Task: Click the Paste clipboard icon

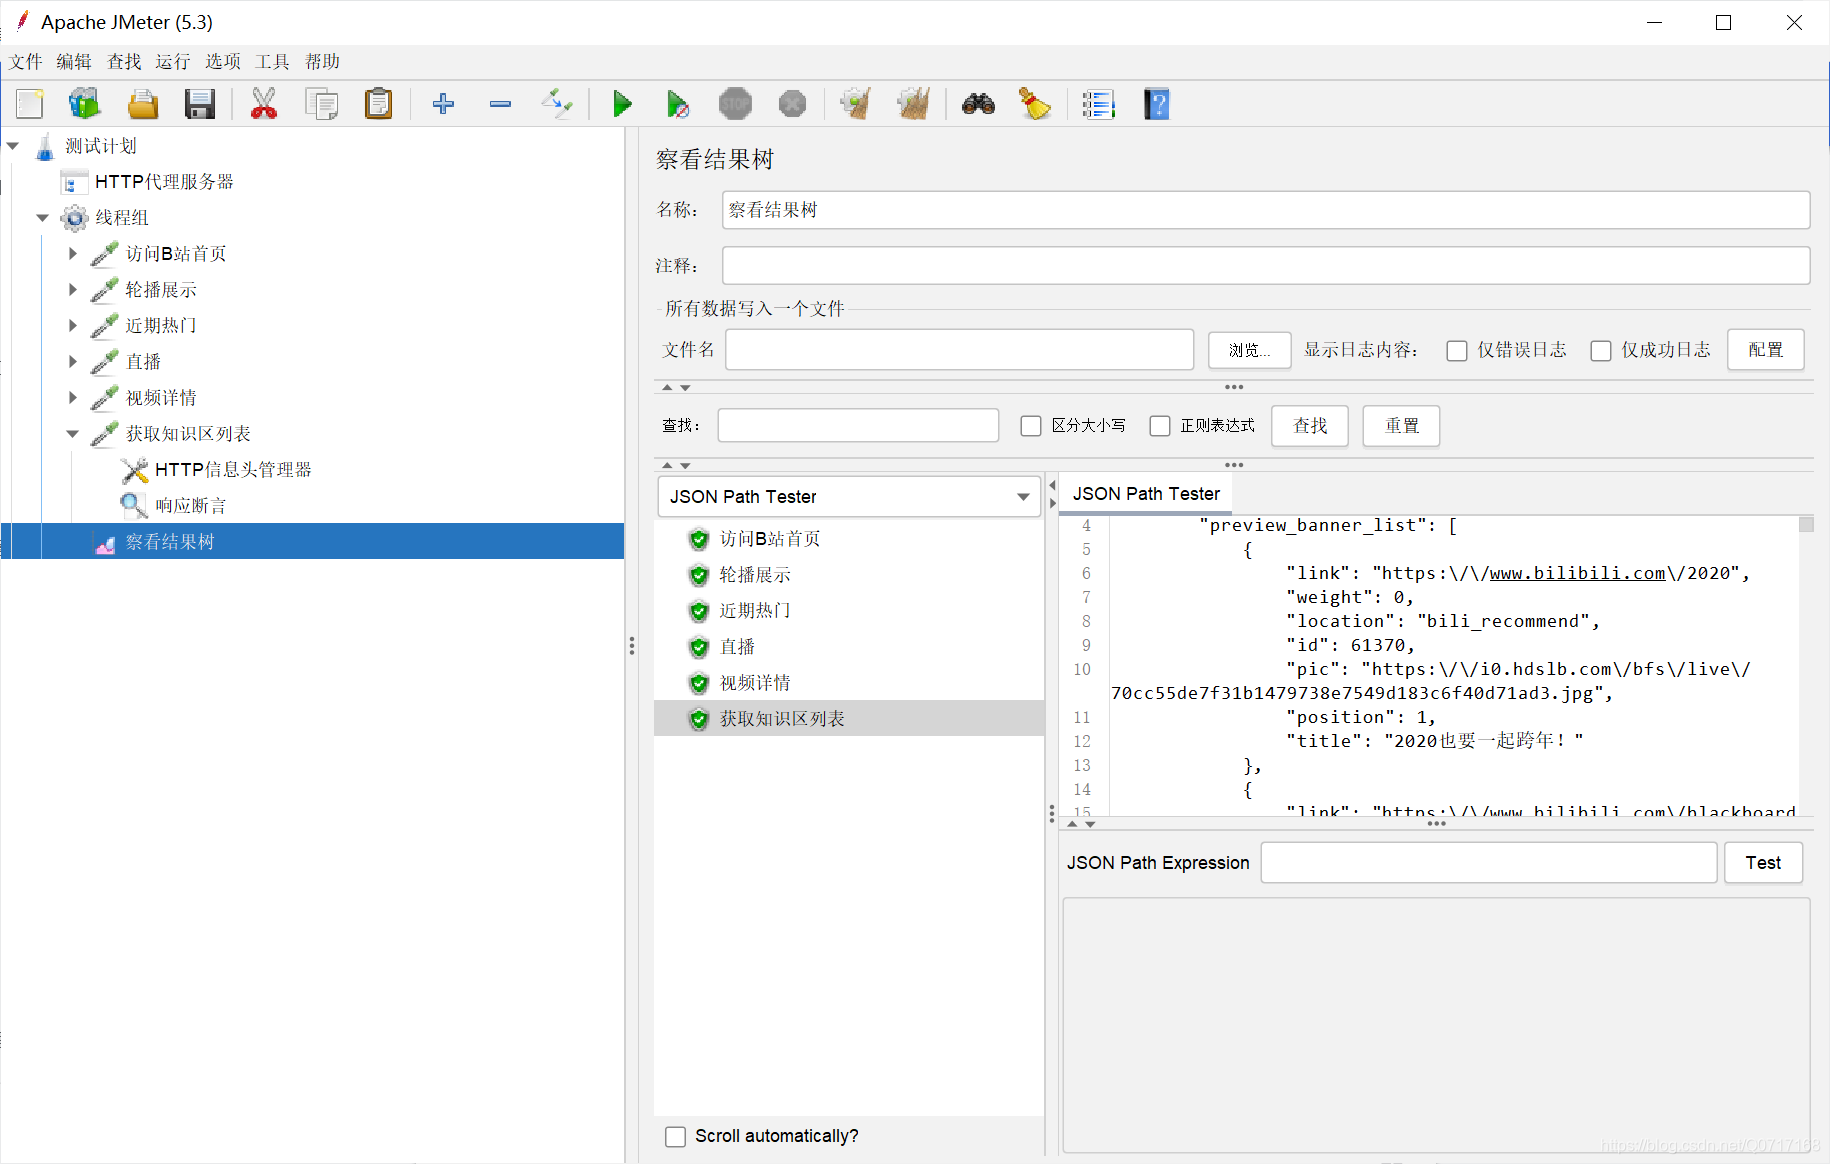Action: tap(379, 104)
